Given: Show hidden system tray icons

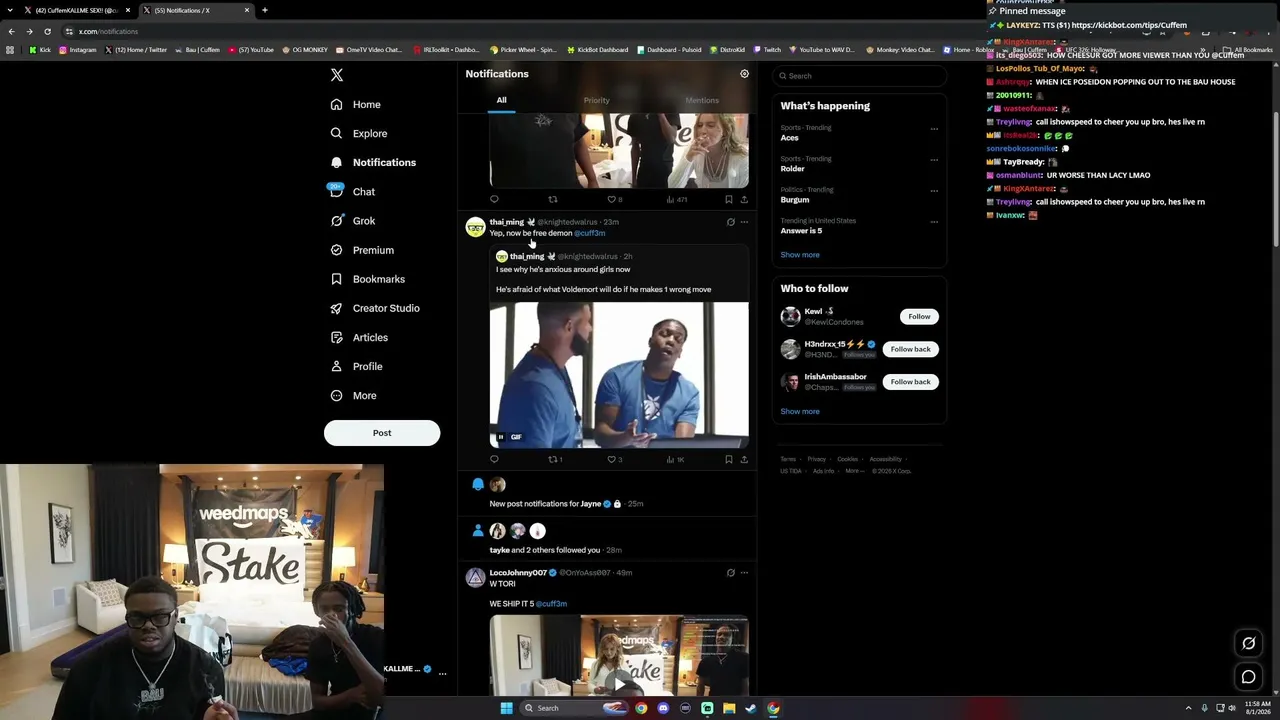Looking at the screenshot, I should 1188,708.
